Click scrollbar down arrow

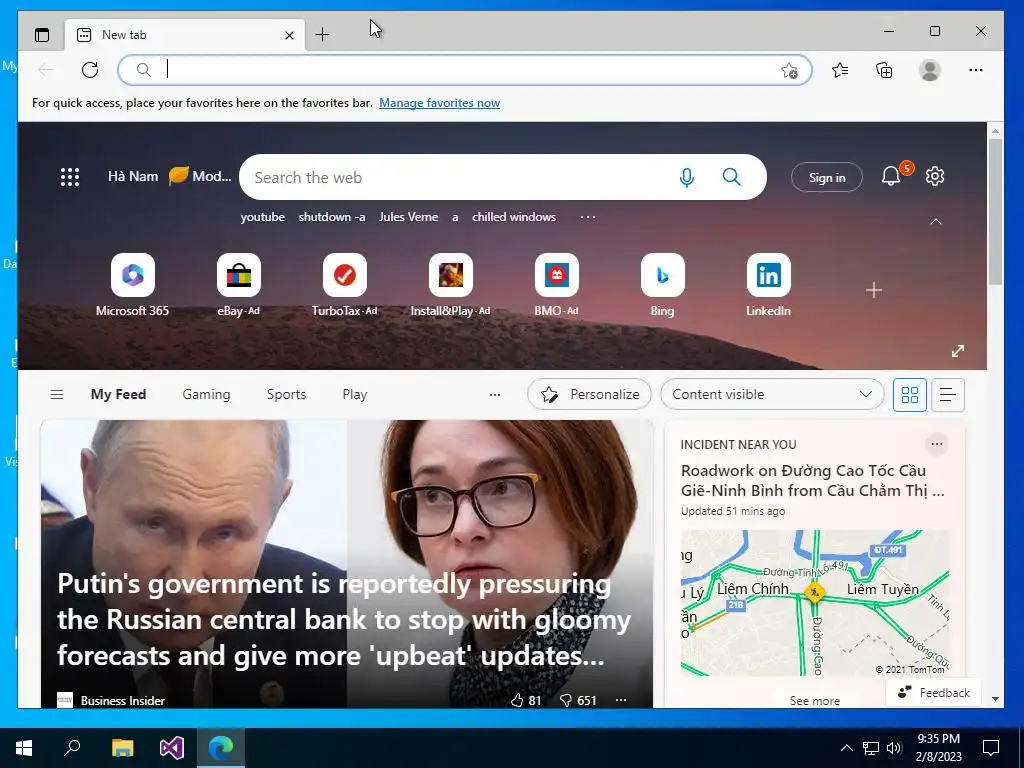click(995, 699)
